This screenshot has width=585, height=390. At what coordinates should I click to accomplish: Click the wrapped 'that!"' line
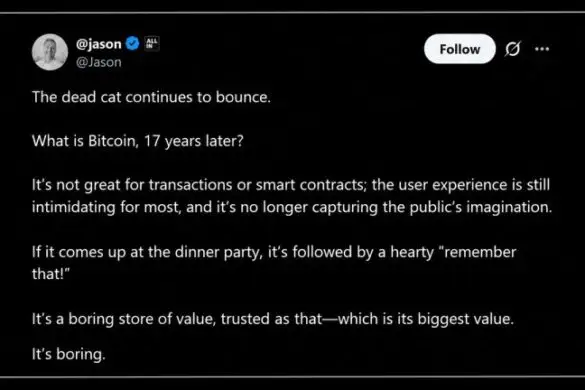(x=51, y=274)
